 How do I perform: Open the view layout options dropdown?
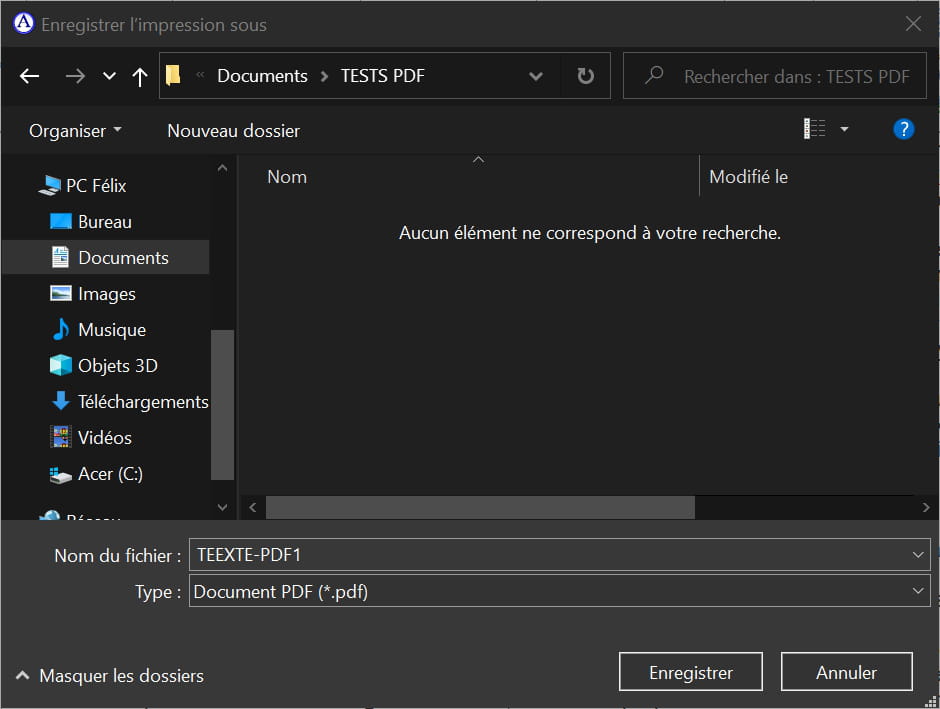843,128
